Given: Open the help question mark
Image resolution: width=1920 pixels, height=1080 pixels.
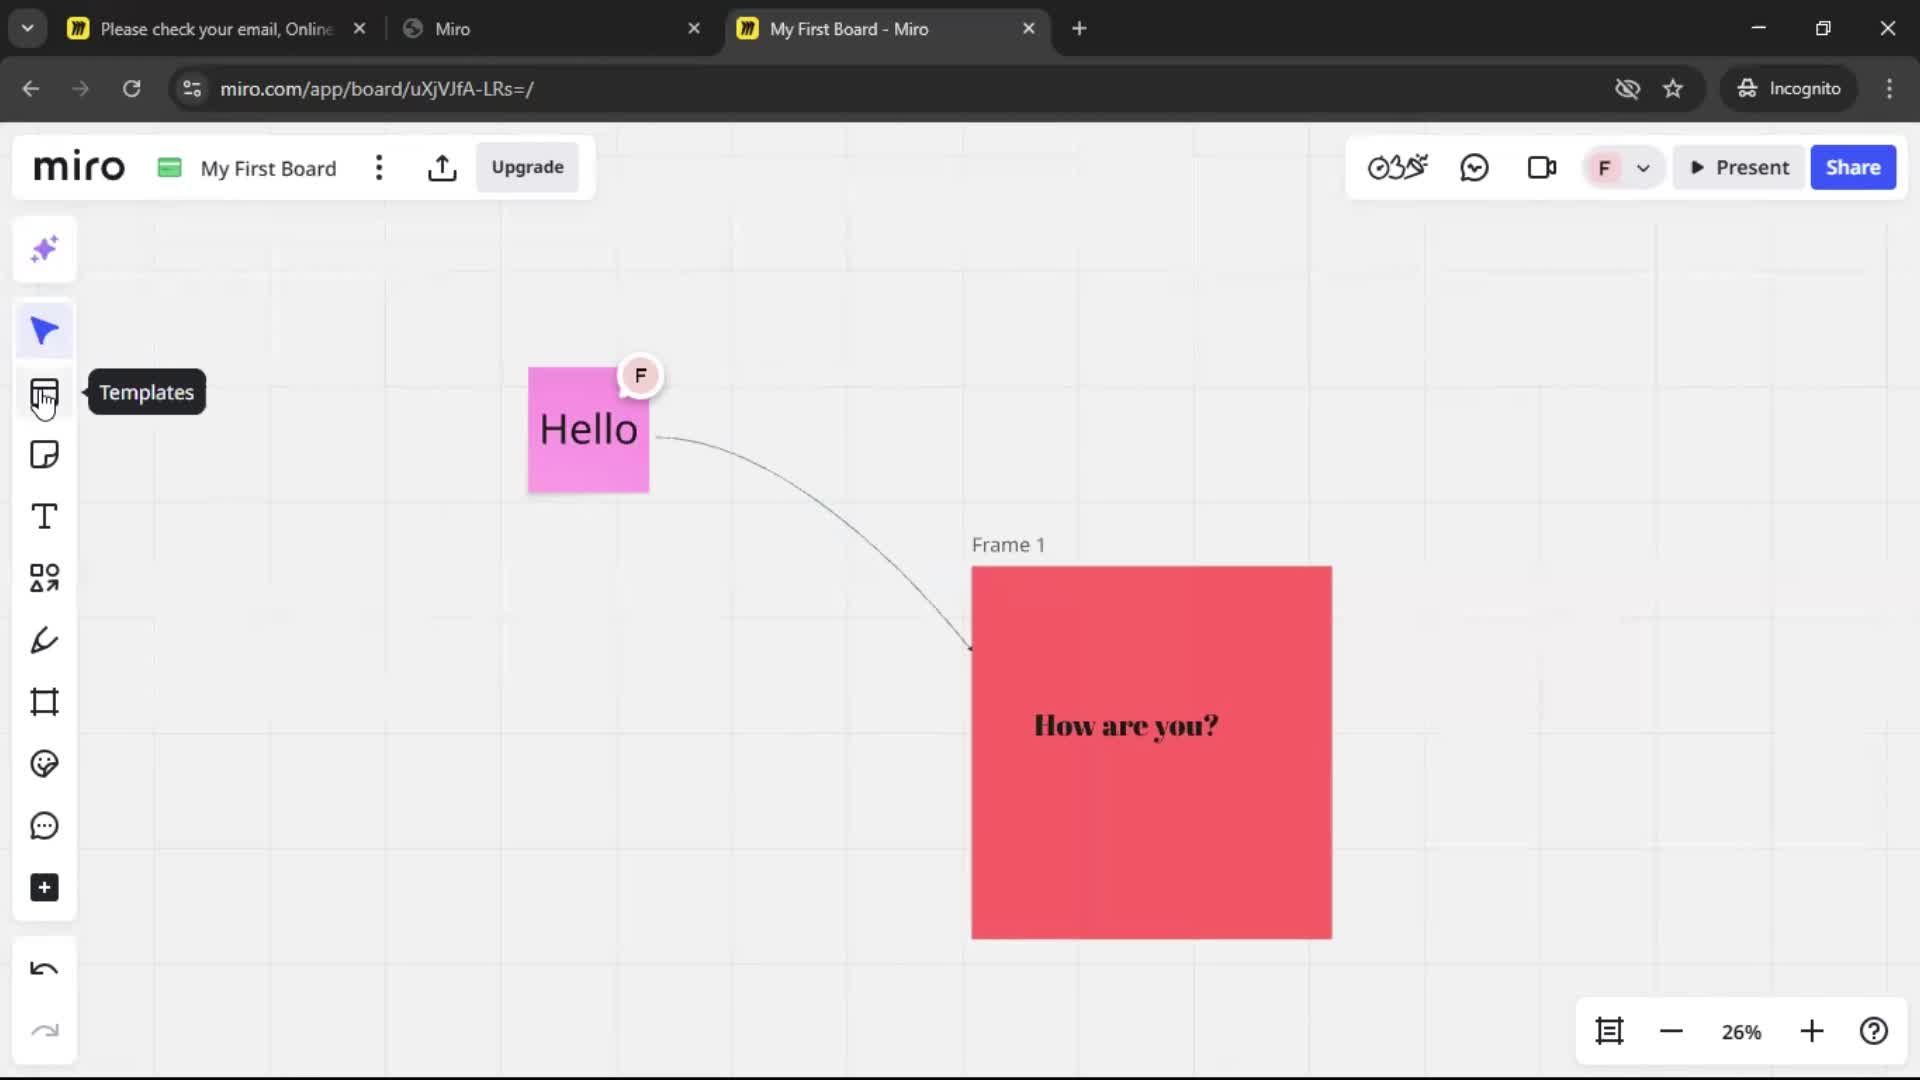Looking at the screenshot, I should [1874, 1031].
